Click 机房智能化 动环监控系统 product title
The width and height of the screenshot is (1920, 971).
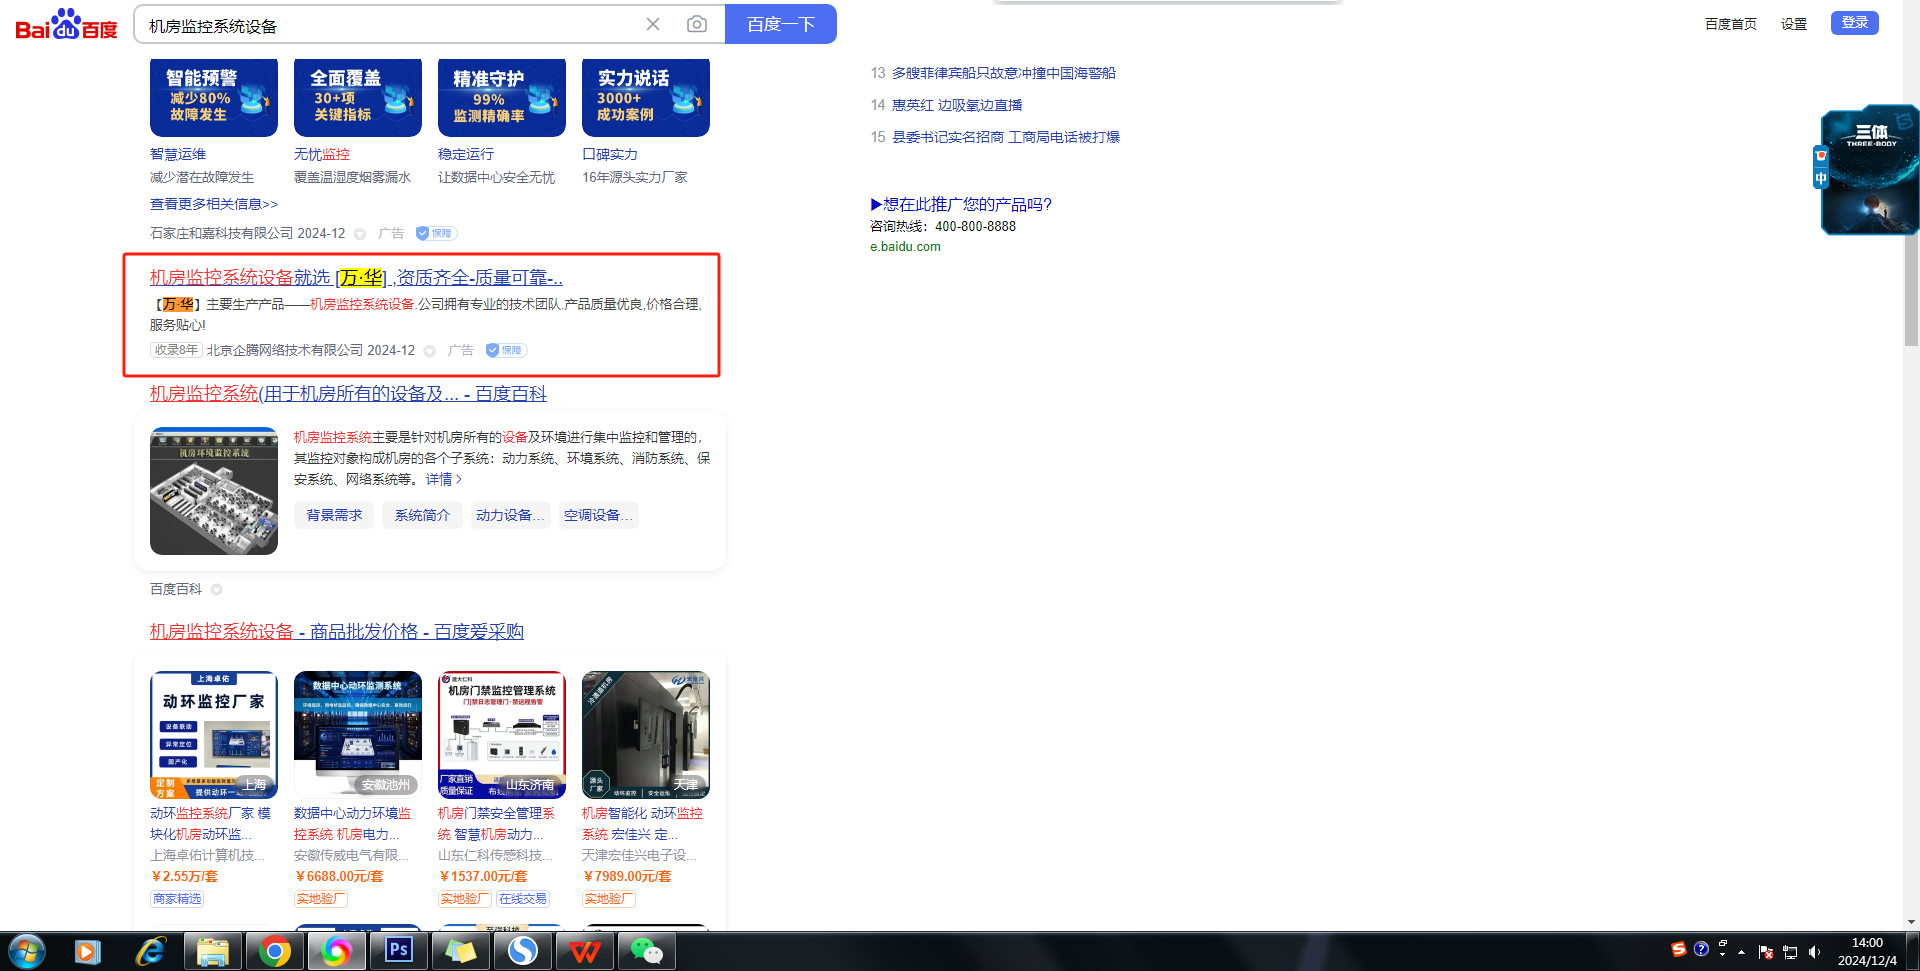click(642, 824)
